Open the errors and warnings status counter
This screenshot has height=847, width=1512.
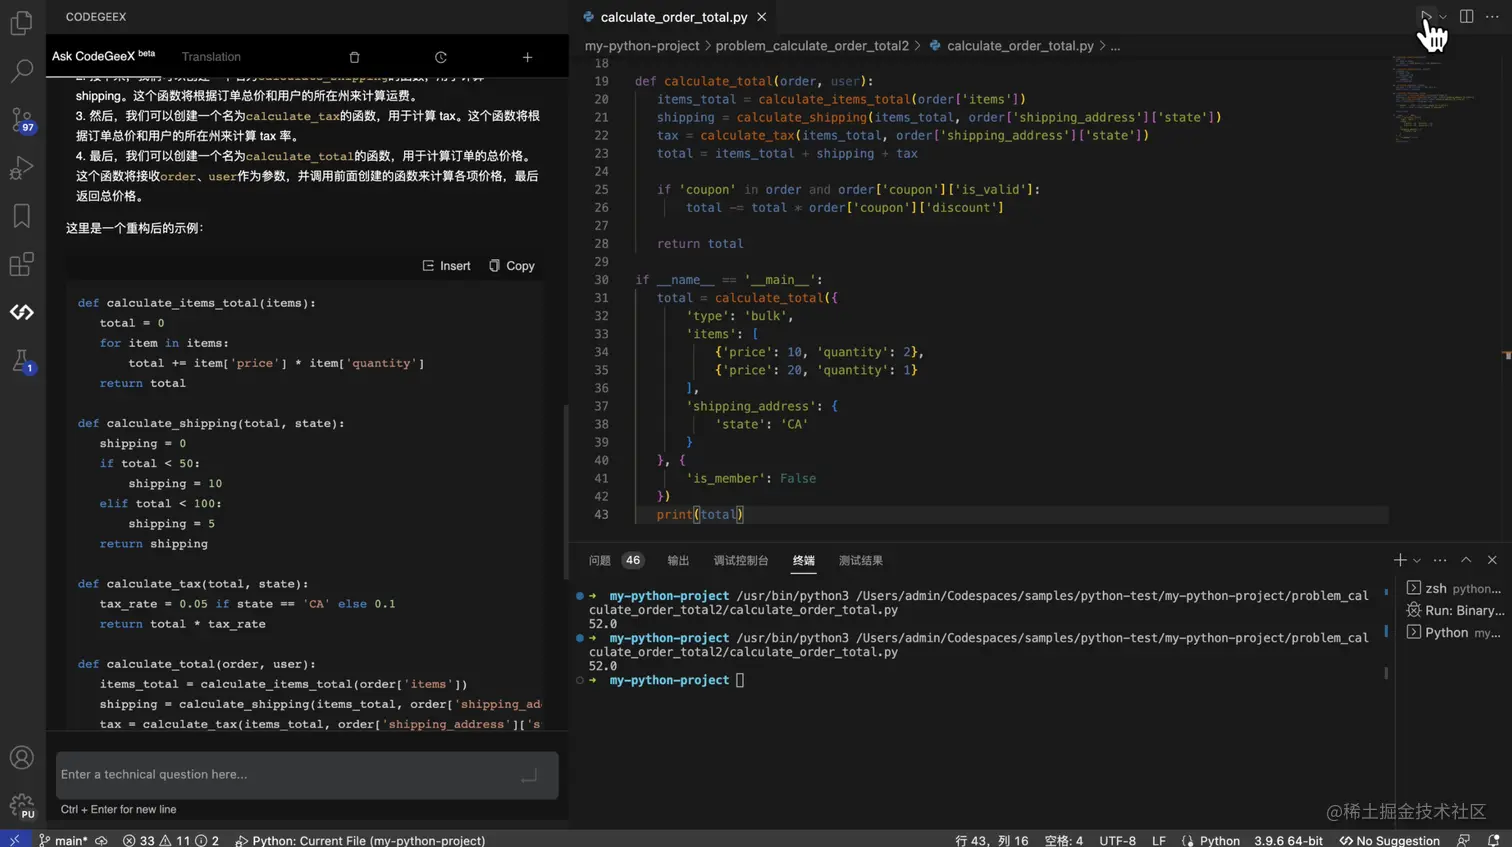(170, 840)
